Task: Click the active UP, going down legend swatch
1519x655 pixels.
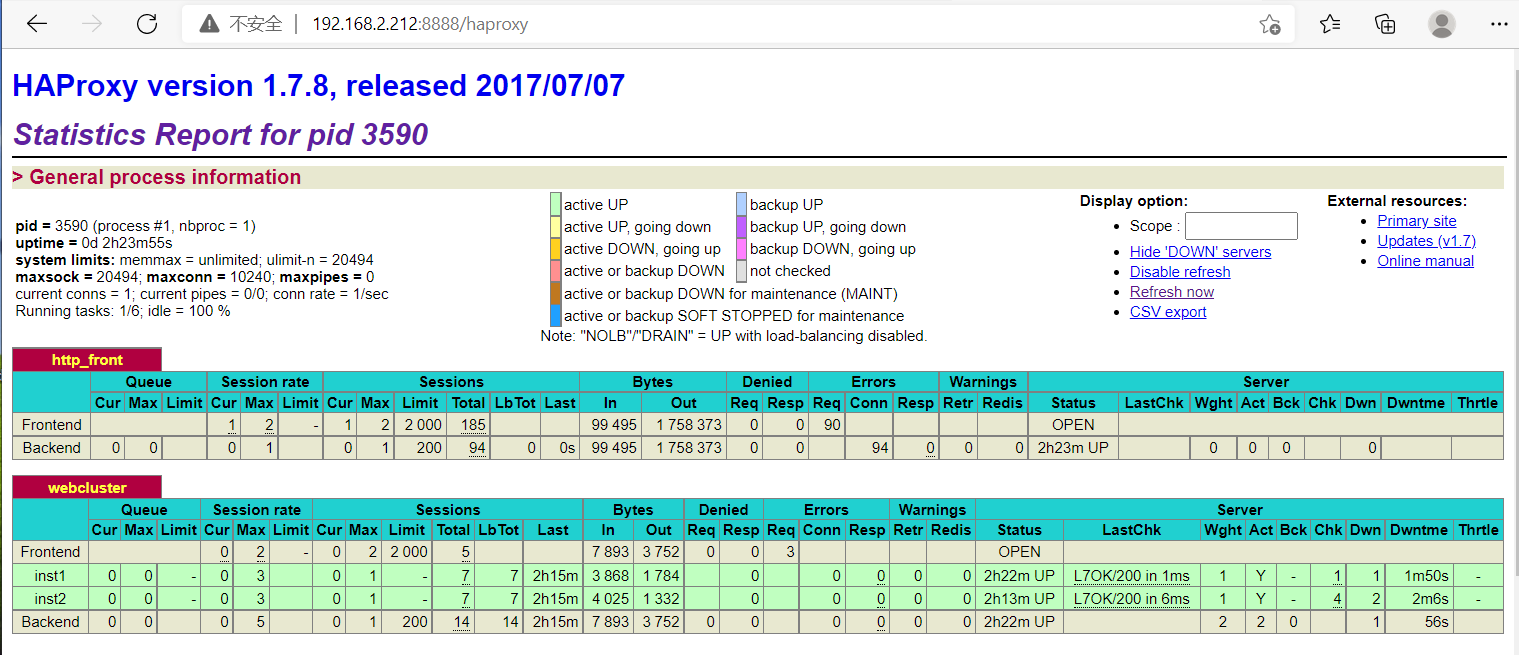Action: coord(555,226)
